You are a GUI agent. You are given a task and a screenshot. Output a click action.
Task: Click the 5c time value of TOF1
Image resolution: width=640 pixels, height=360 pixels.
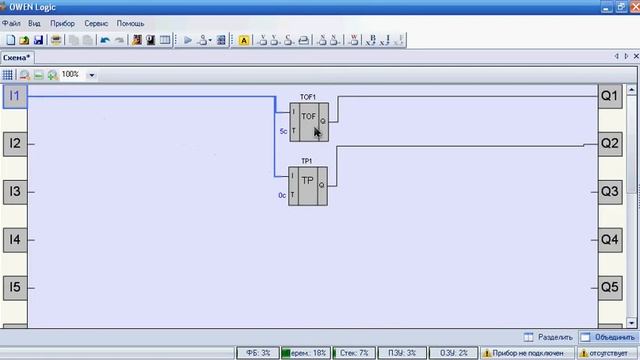[283, 131]
